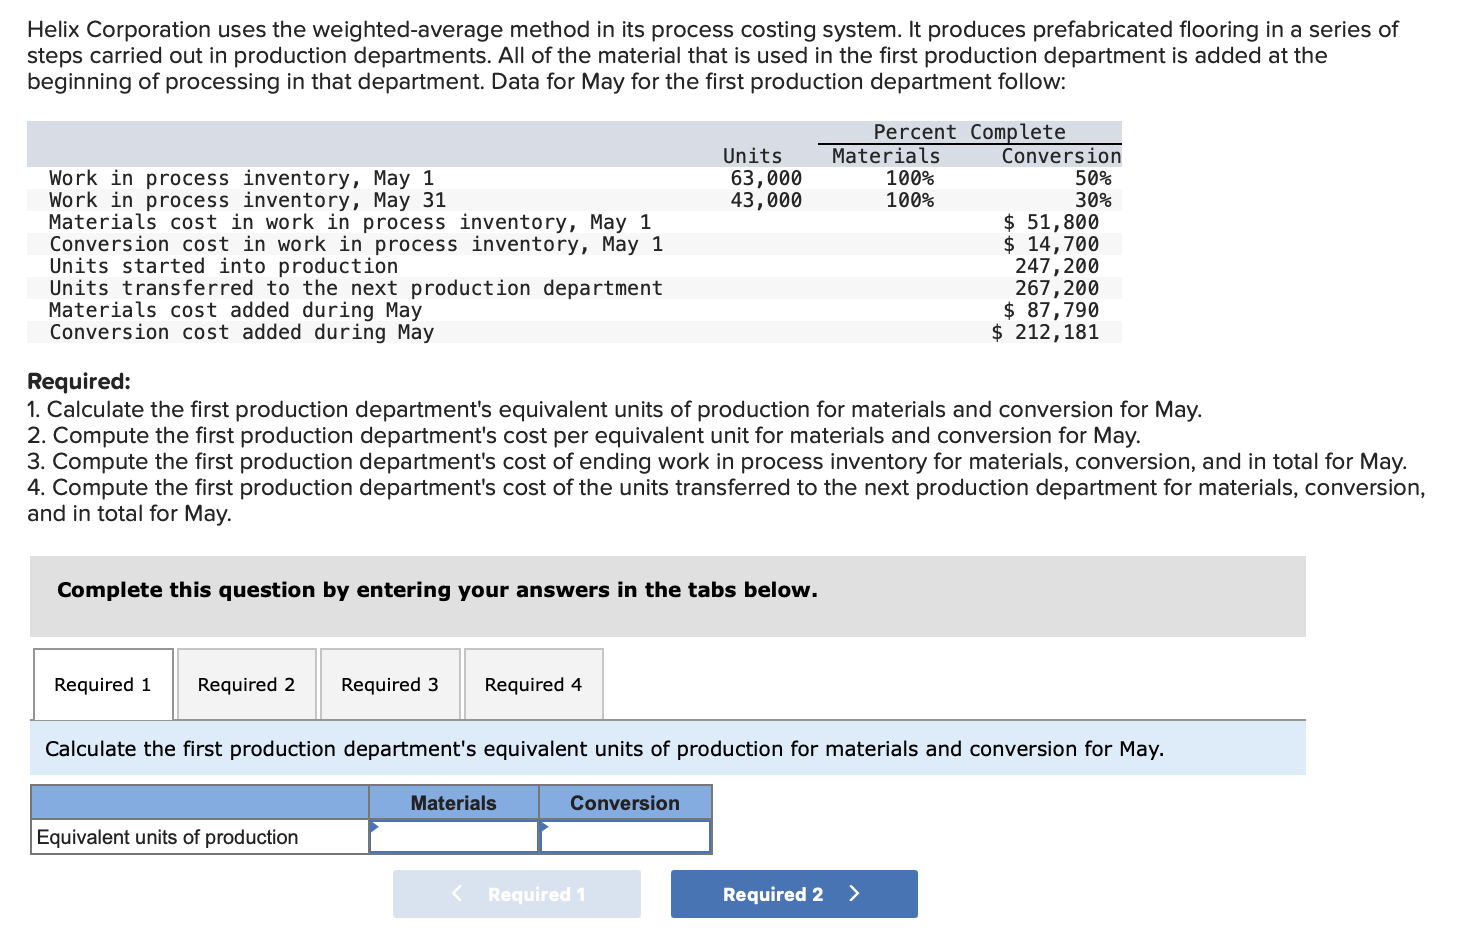Click the right chevron on Required 2 button
This screenshot has height=944, width=1480.
click(854, 894)
